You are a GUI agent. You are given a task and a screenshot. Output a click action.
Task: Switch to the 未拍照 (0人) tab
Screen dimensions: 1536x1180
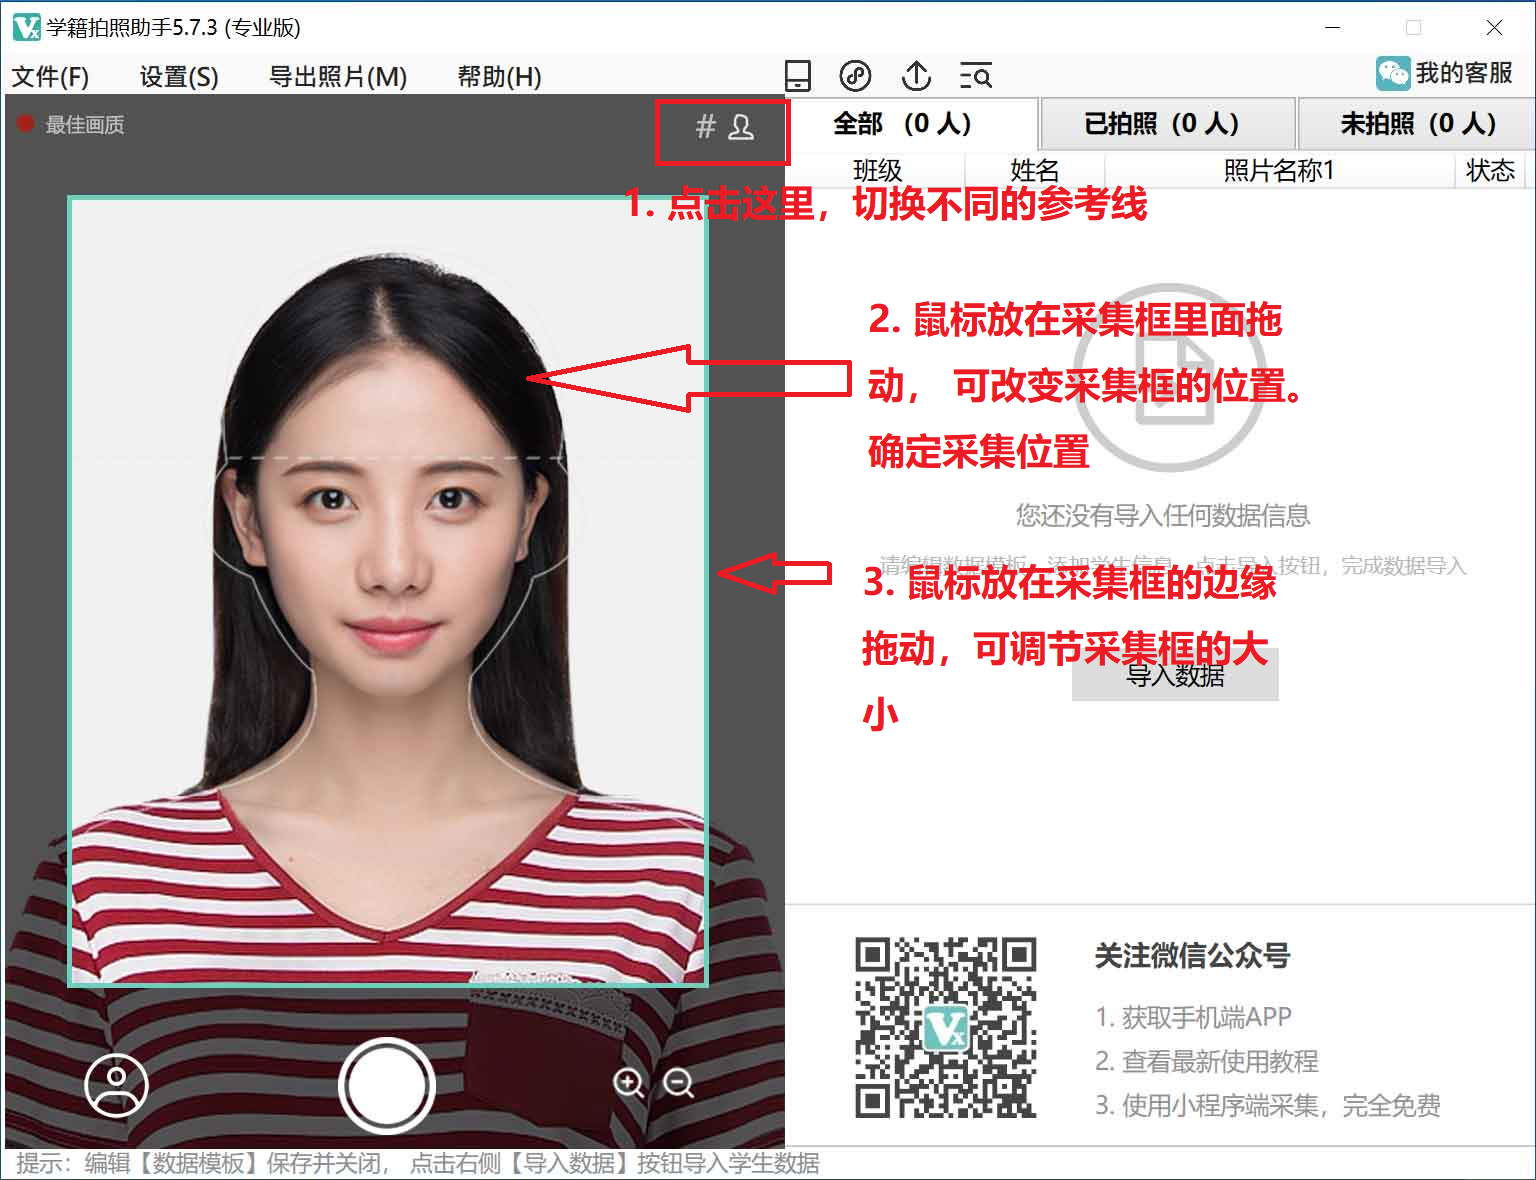(x=1416, y=124)
